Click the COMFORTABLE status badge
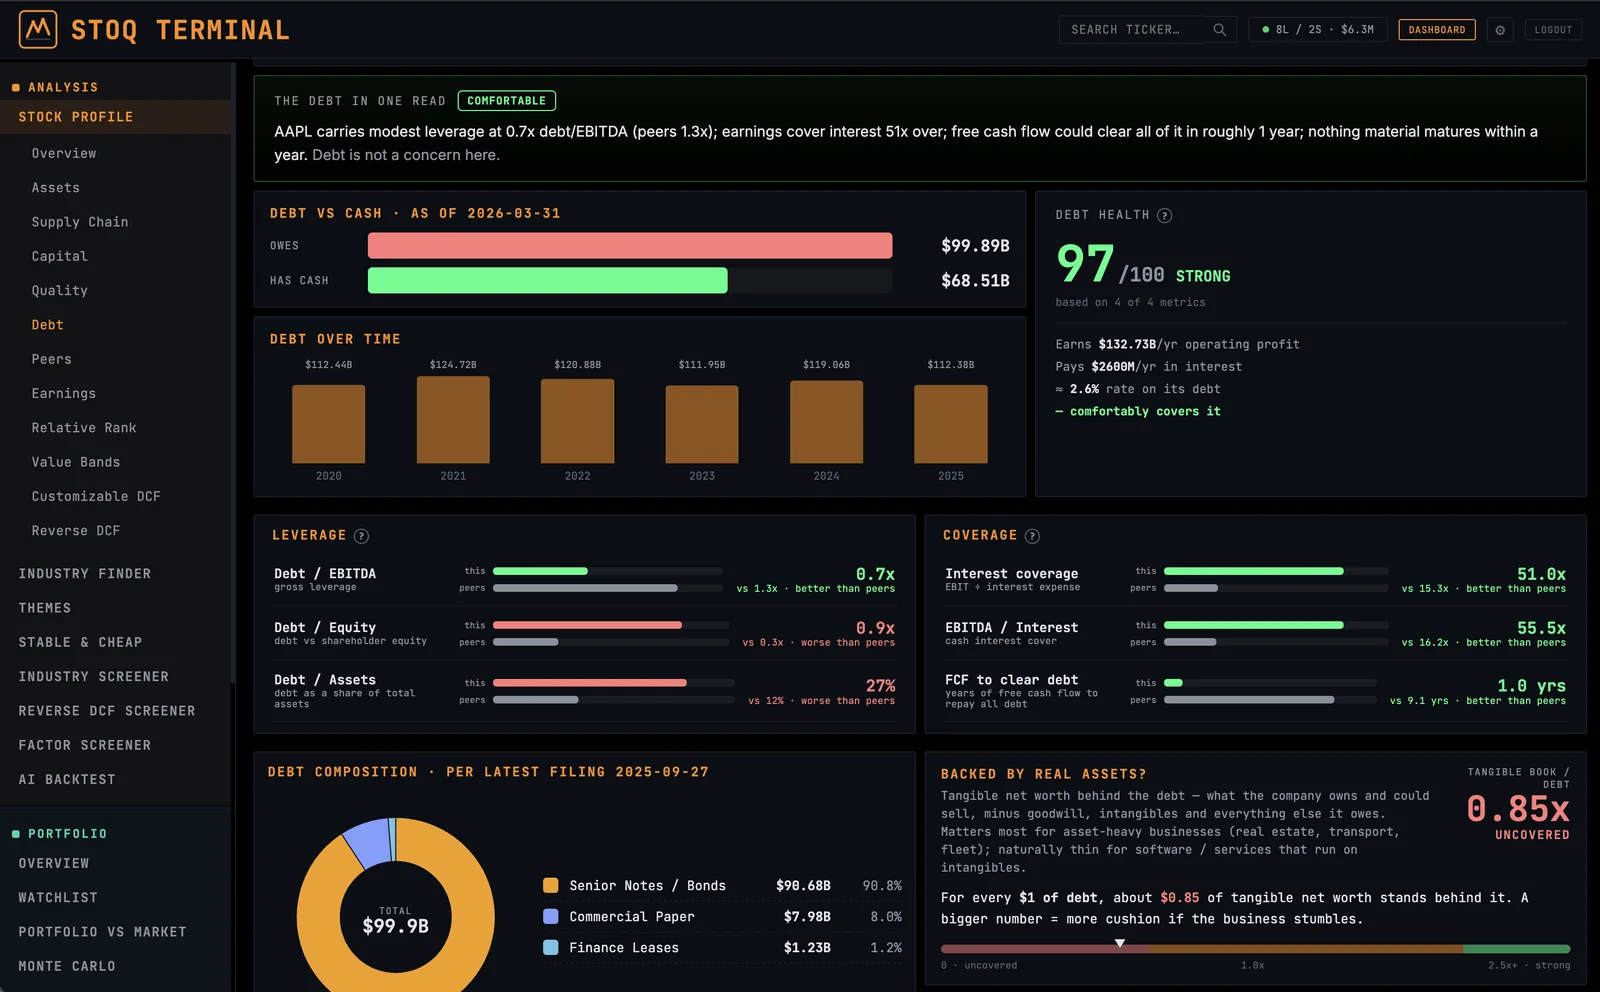Image resolution: width=1600 pixels, height=992 pixels. (506, 101)
